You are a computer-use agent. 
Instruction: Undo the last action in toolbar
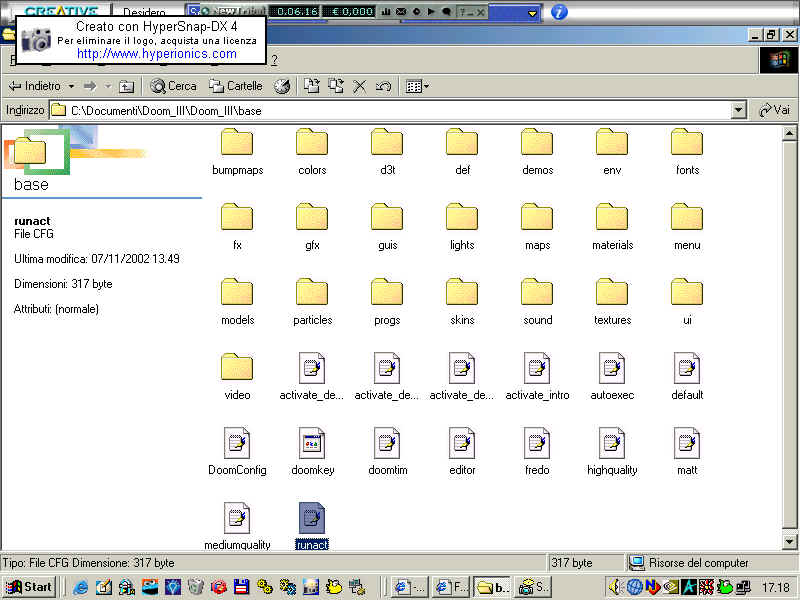384,87
